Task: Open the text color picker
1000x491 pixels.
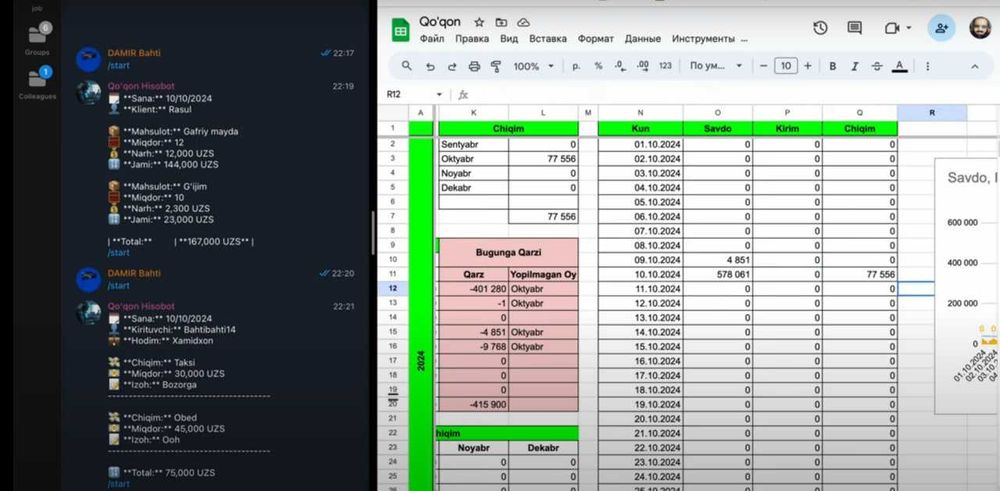Action: pos(899,66)
